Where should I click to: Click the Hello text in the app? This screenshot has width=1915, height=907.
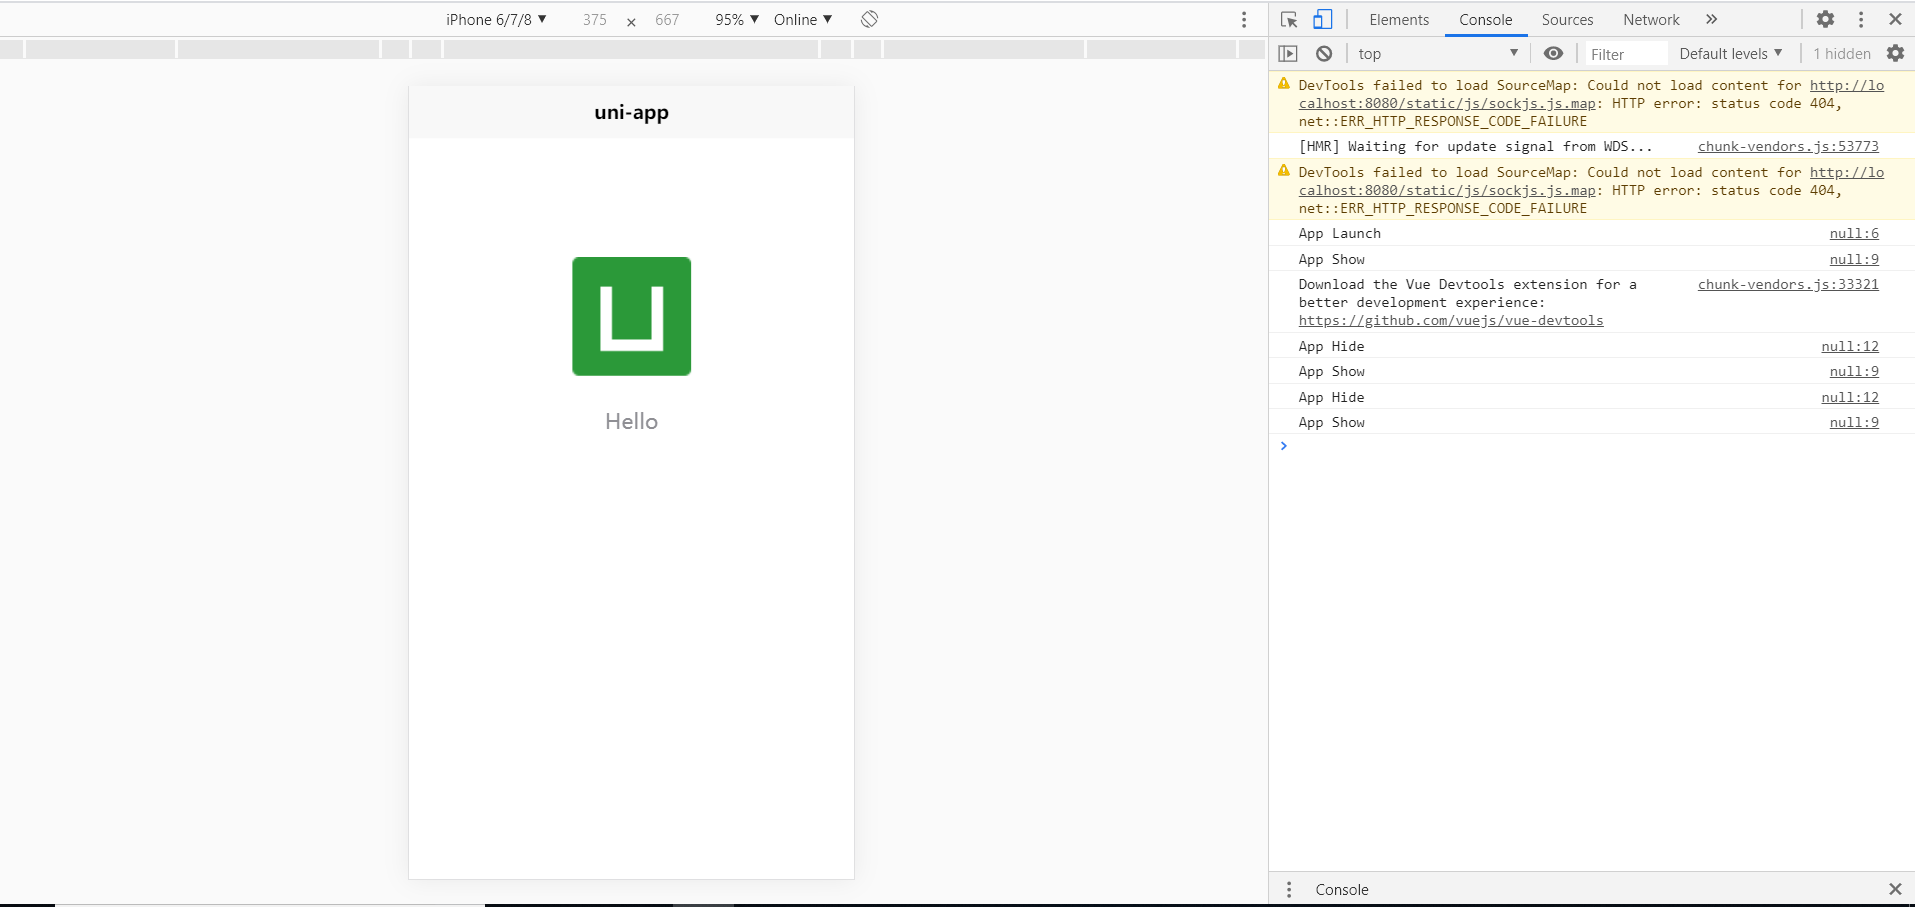click(x=631, y=422)
